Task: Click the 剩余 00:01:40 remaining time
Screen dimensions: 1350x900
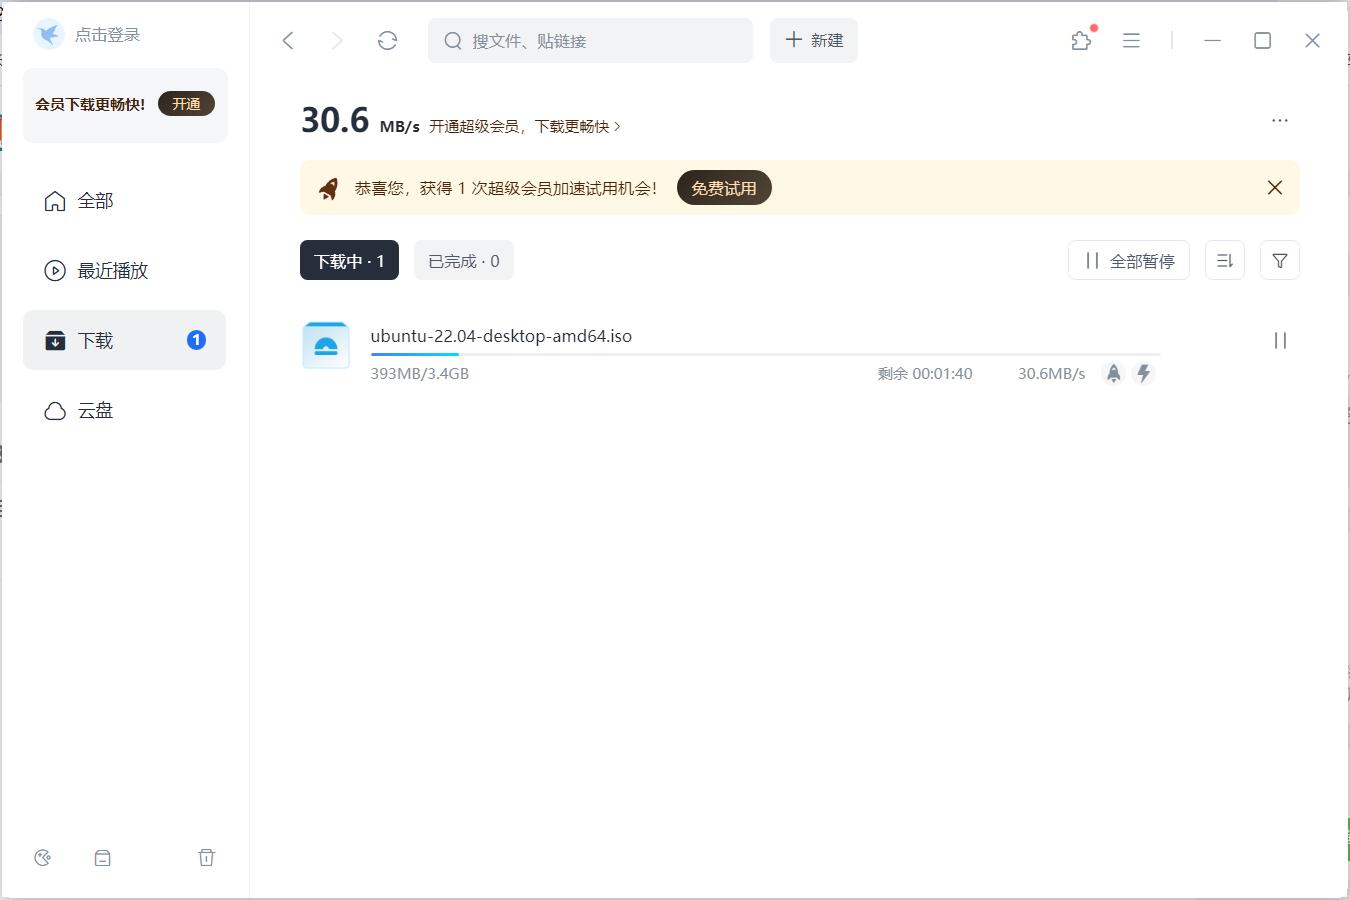Action: pyautogui.click(x=925, y=374)
